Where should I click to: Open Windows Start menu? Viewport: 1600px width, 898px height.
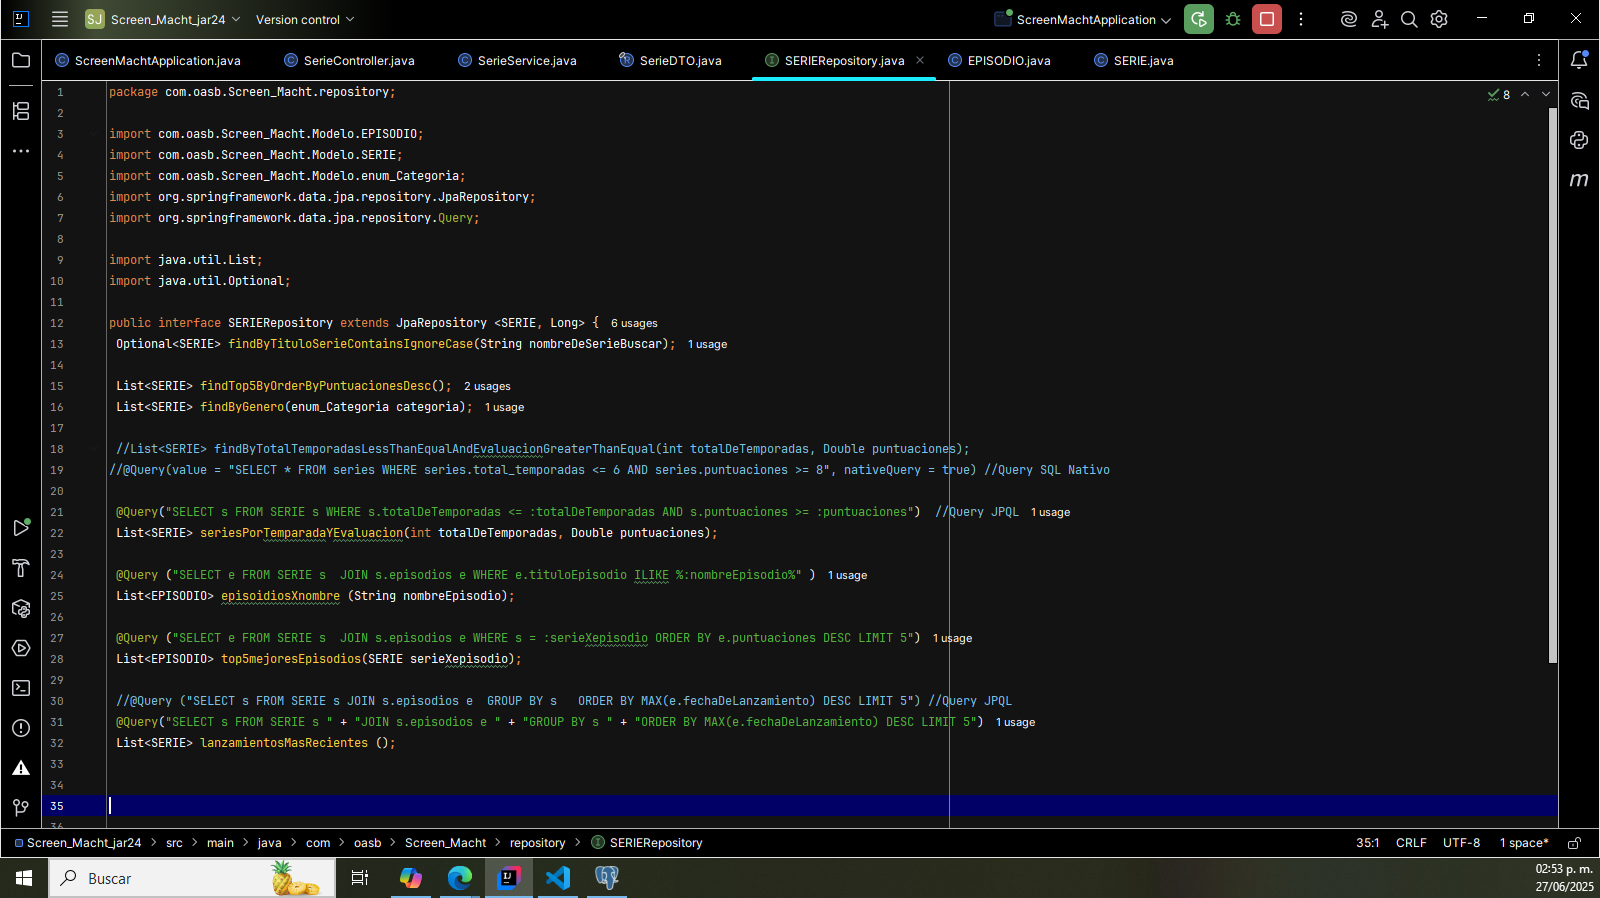click(24, 878)
